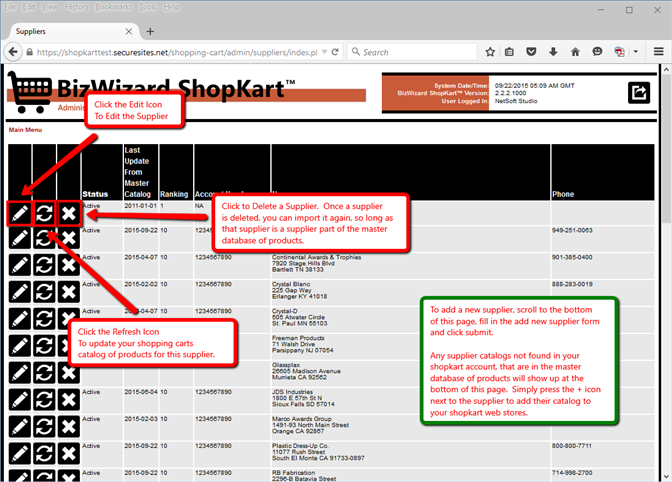
Task: Select phone number 800-800-7711
Action: [572, 446]
